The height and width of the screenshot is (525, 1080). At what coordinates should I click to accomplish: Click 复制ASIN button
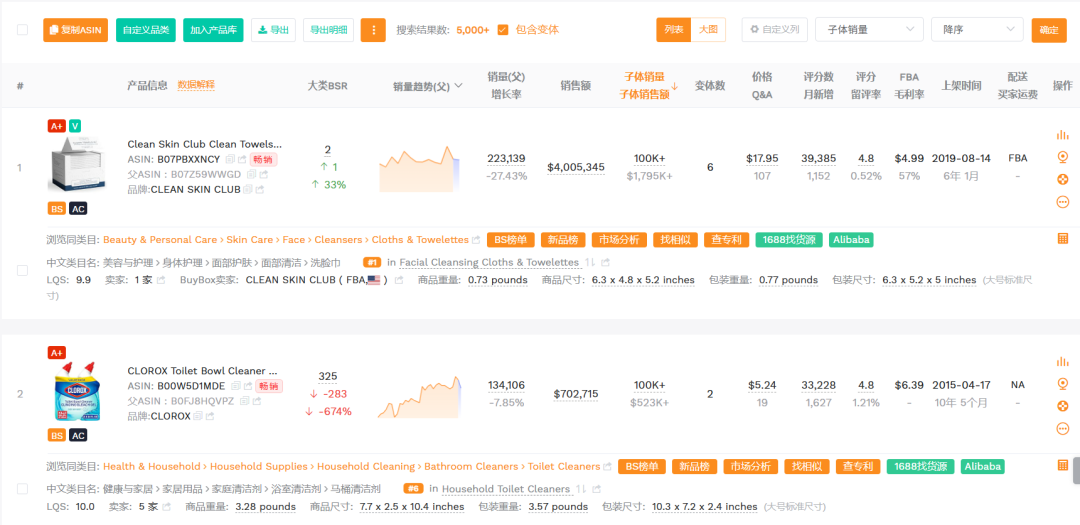click(x=76, y=30)
